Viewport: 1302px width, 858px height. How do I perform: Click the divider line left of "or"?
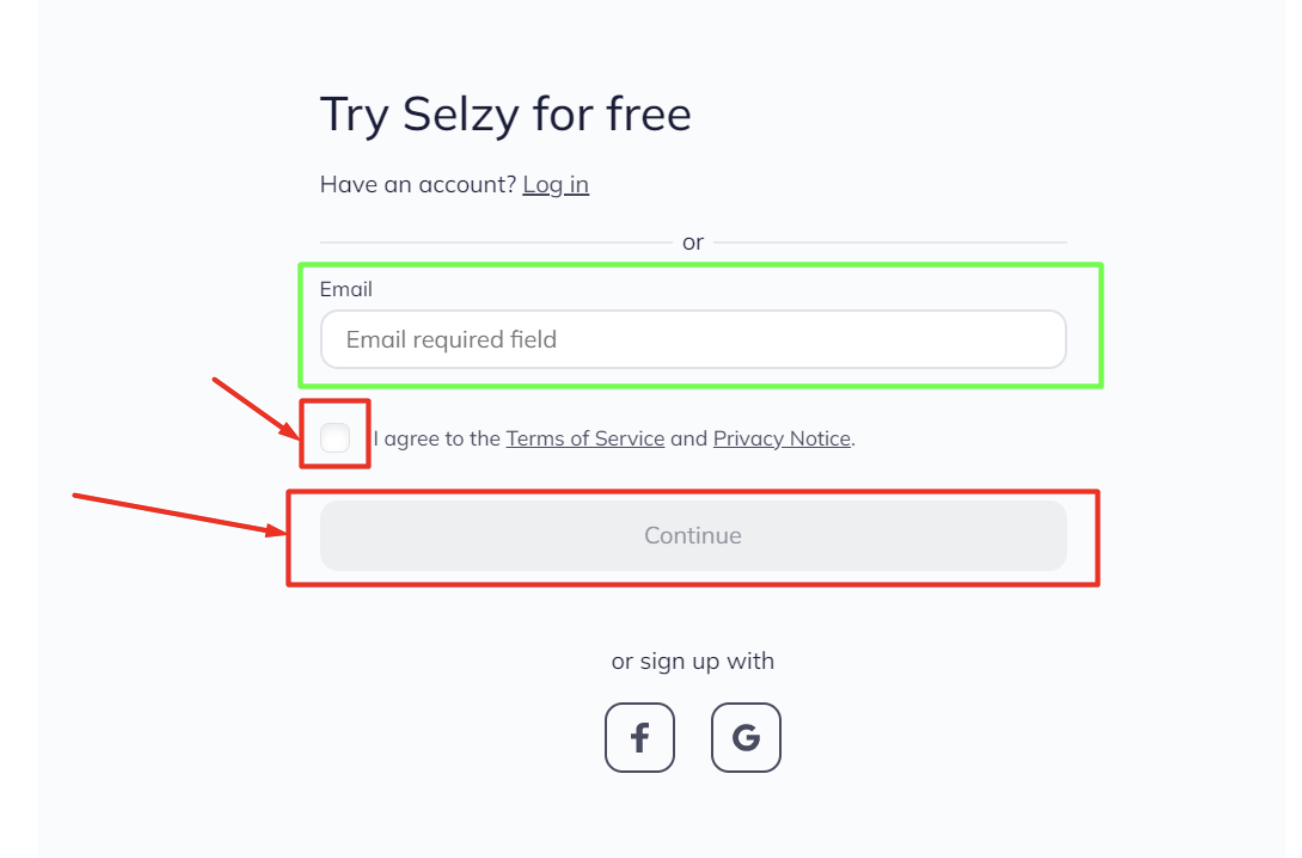coord(495,242)
